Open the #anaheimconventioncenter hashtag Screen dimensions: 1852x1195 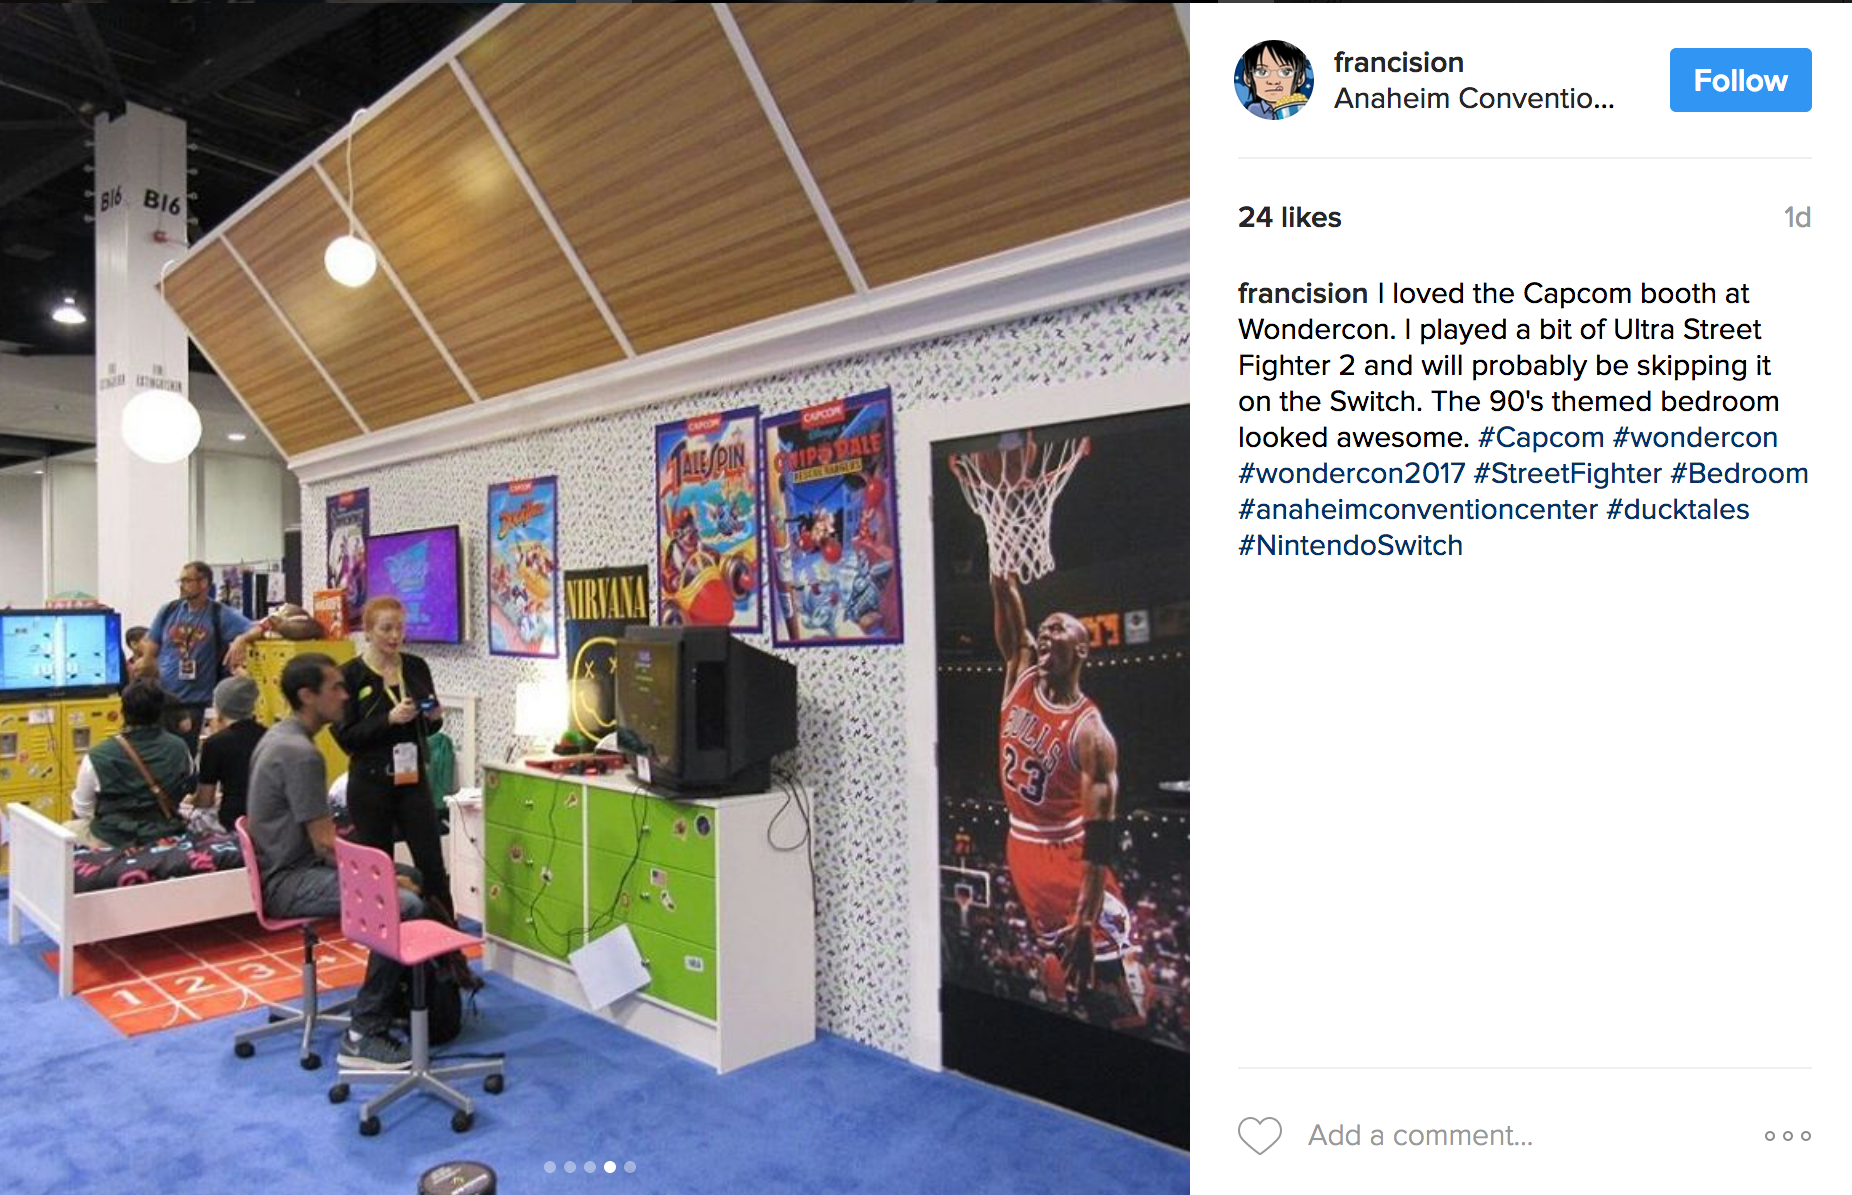click(x=1418, y=509)
